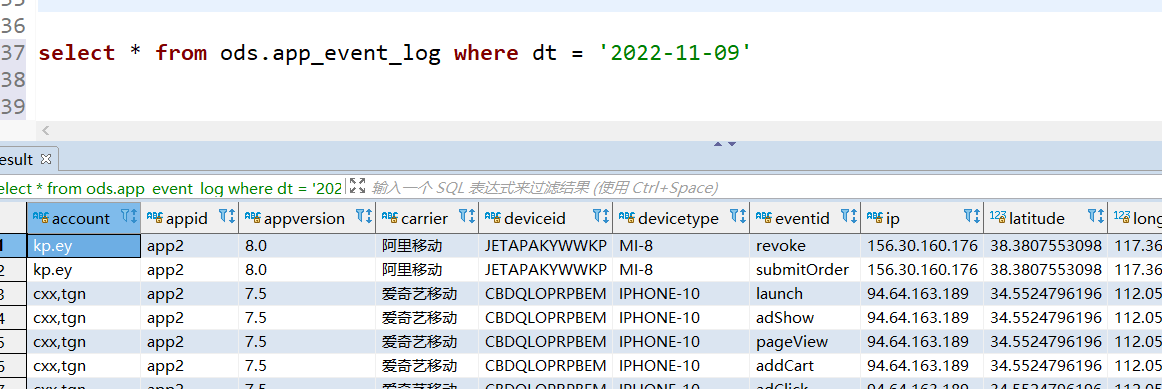
Task: Click 'app2' appid cell in addCart row
Action: pyautogui.click(x=189, y=366)
